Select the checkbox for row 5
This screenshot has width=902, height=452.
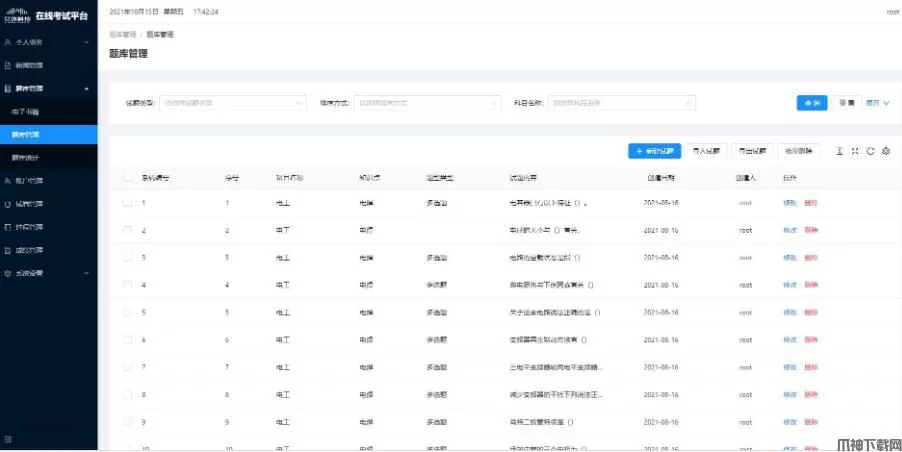pyautogui.click(x=127, y=312)
